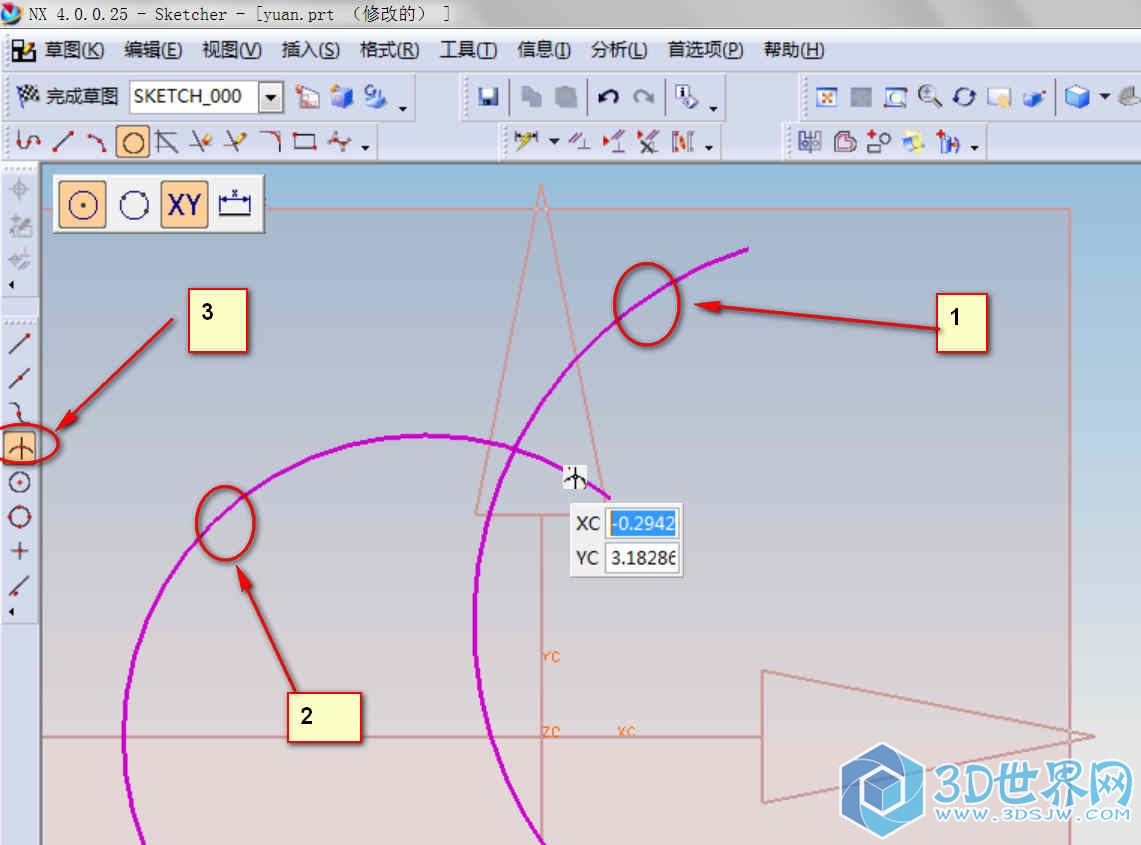
Task: Click the 完成草图 finish sketch button
Action: point(68,96)
